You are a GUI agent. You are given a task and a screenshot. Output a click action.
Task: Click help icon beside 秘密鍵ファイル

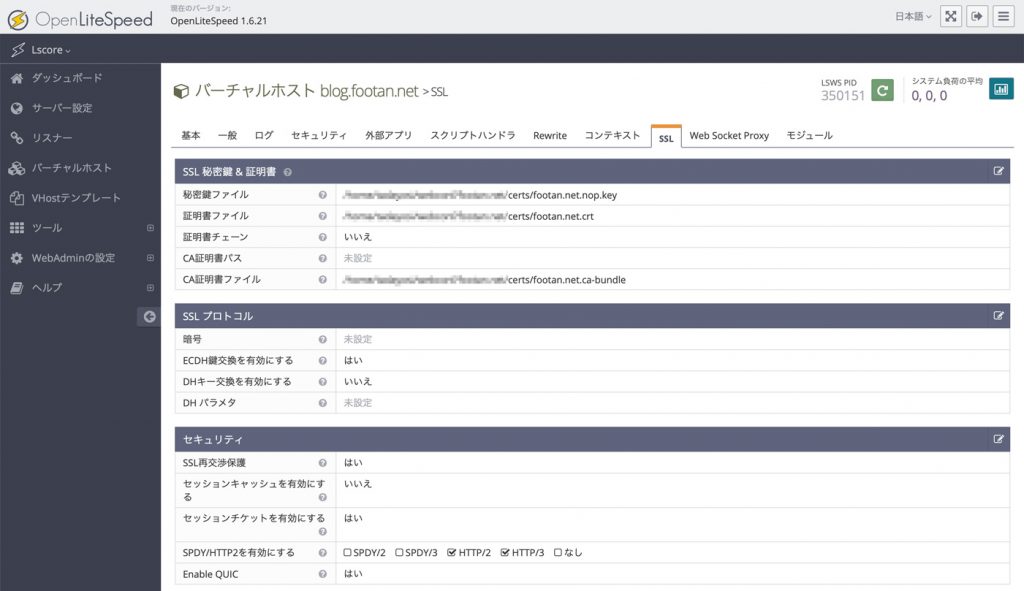tap(322, 195)
